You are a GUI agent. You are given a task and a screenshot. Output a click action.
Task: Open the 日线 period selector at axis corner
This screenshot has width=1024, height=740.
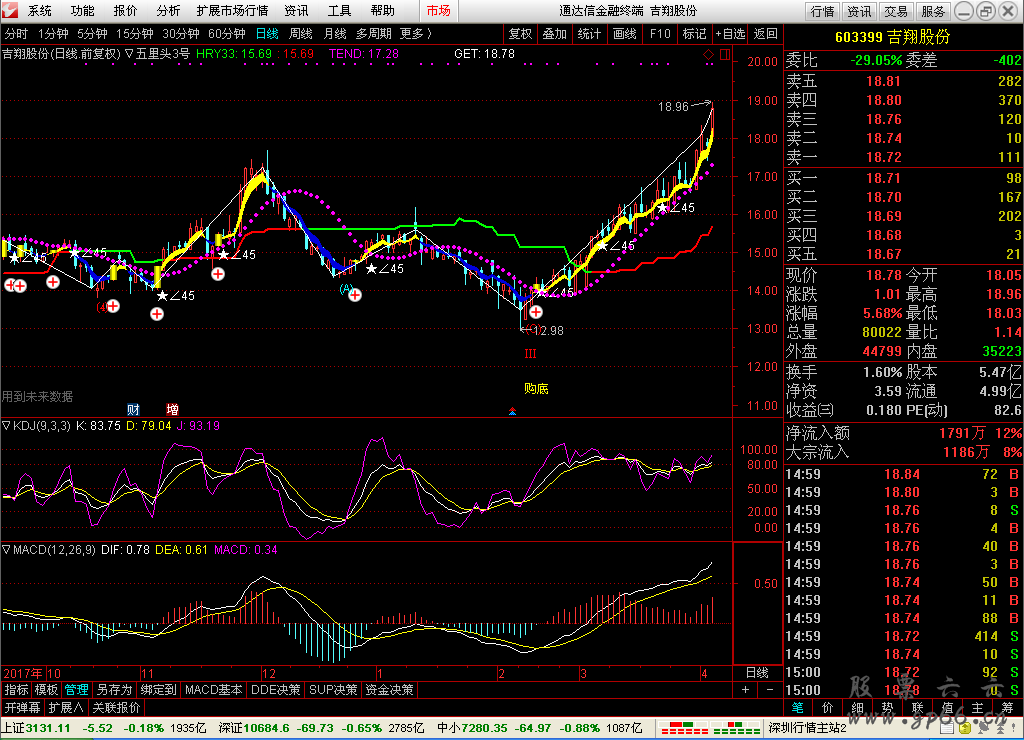758,673
